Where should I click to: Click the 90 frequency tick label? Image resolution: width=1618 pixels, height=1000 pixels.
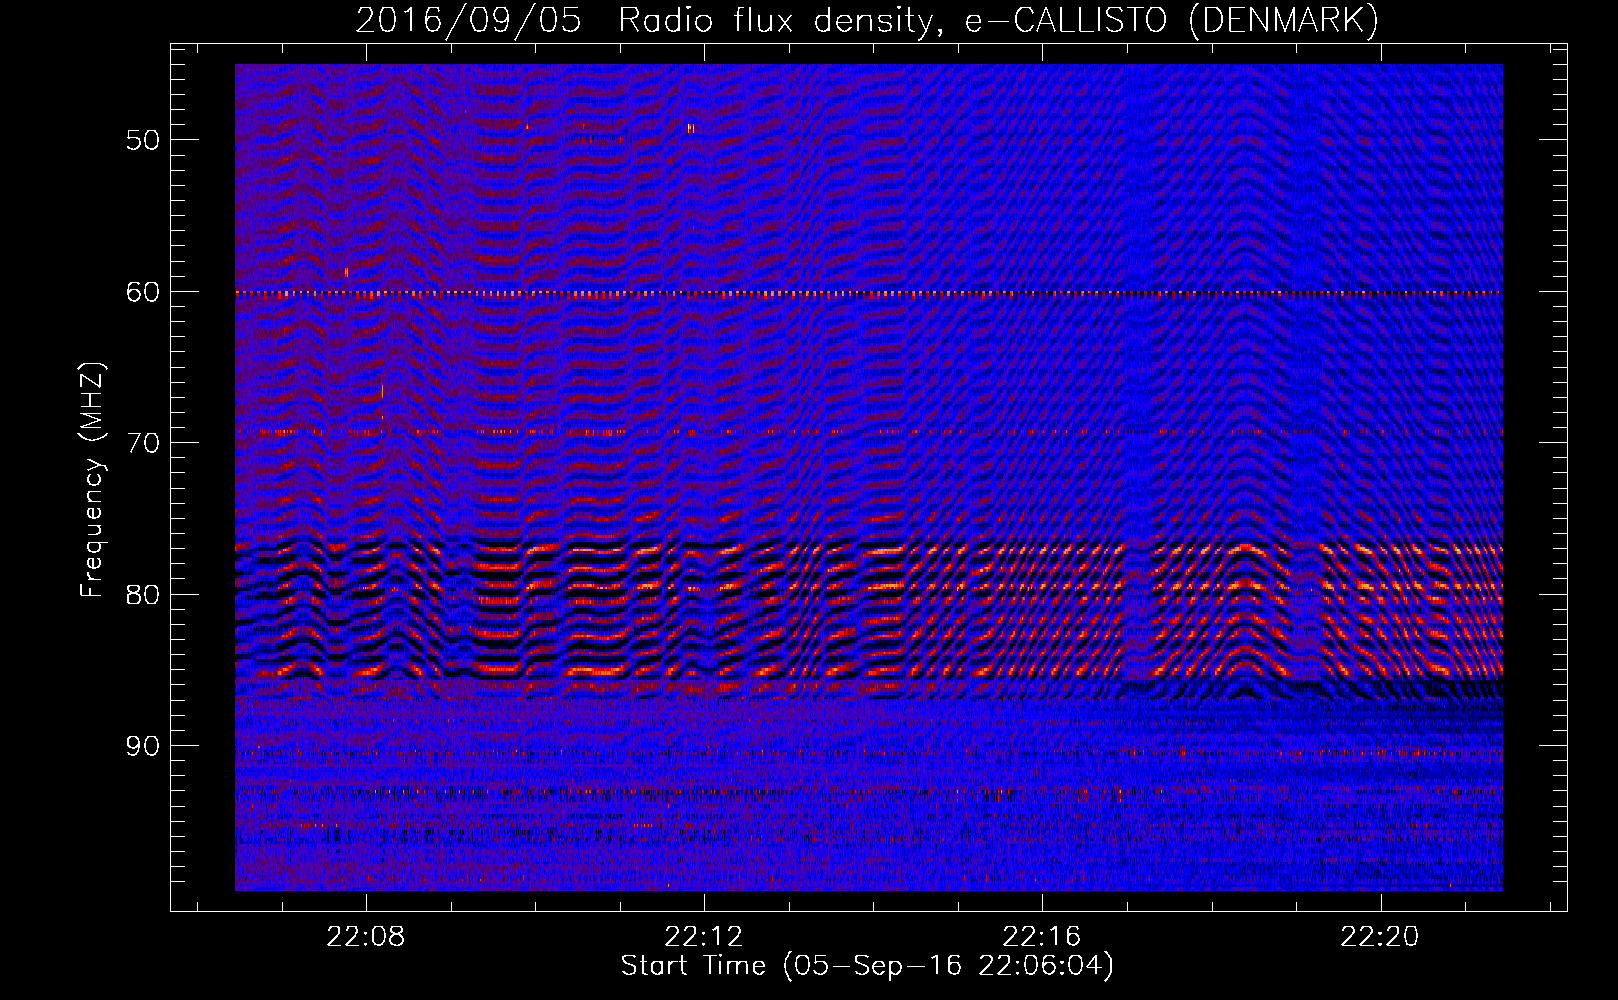click(x=143, y=746)
